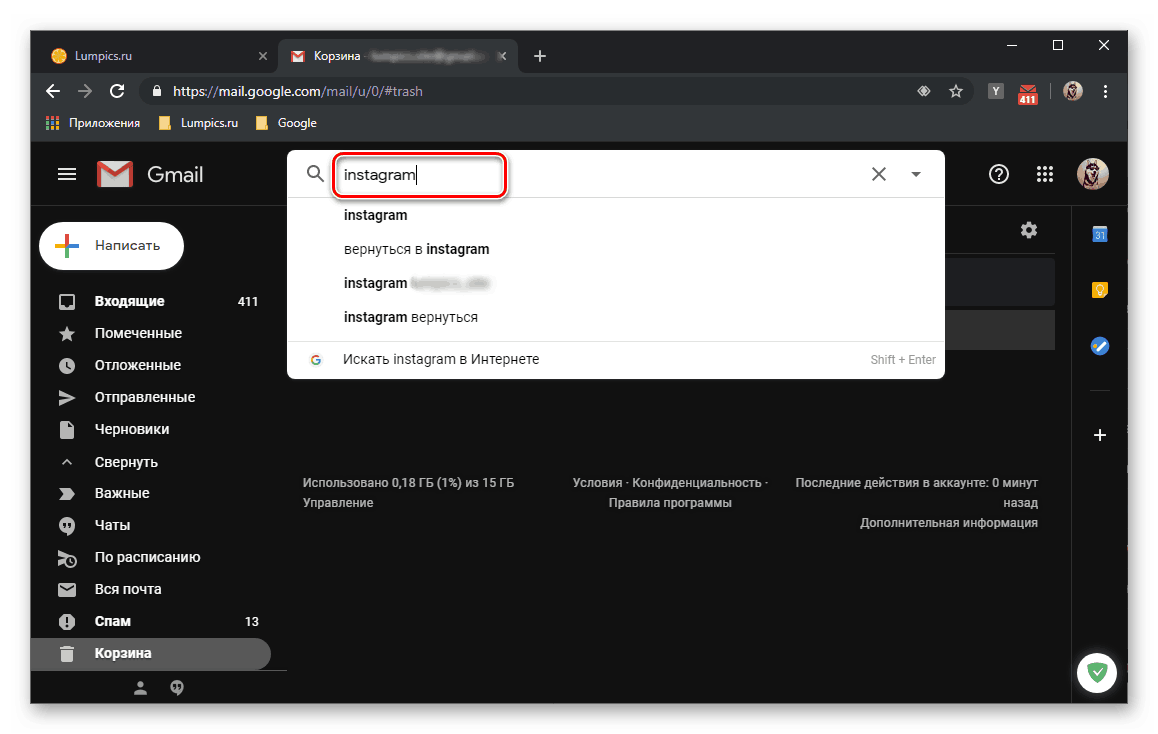Click the address bar URL
This screenshot has width=1158, height=734.
coord(298,92)
